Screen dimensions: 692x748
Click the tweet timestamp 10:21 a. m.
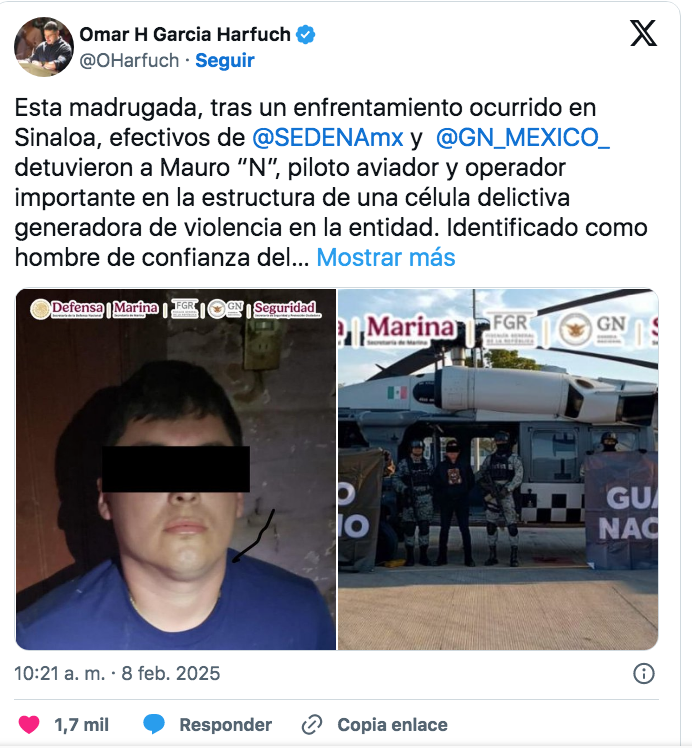pyautogui.click(x=60, y=674)
